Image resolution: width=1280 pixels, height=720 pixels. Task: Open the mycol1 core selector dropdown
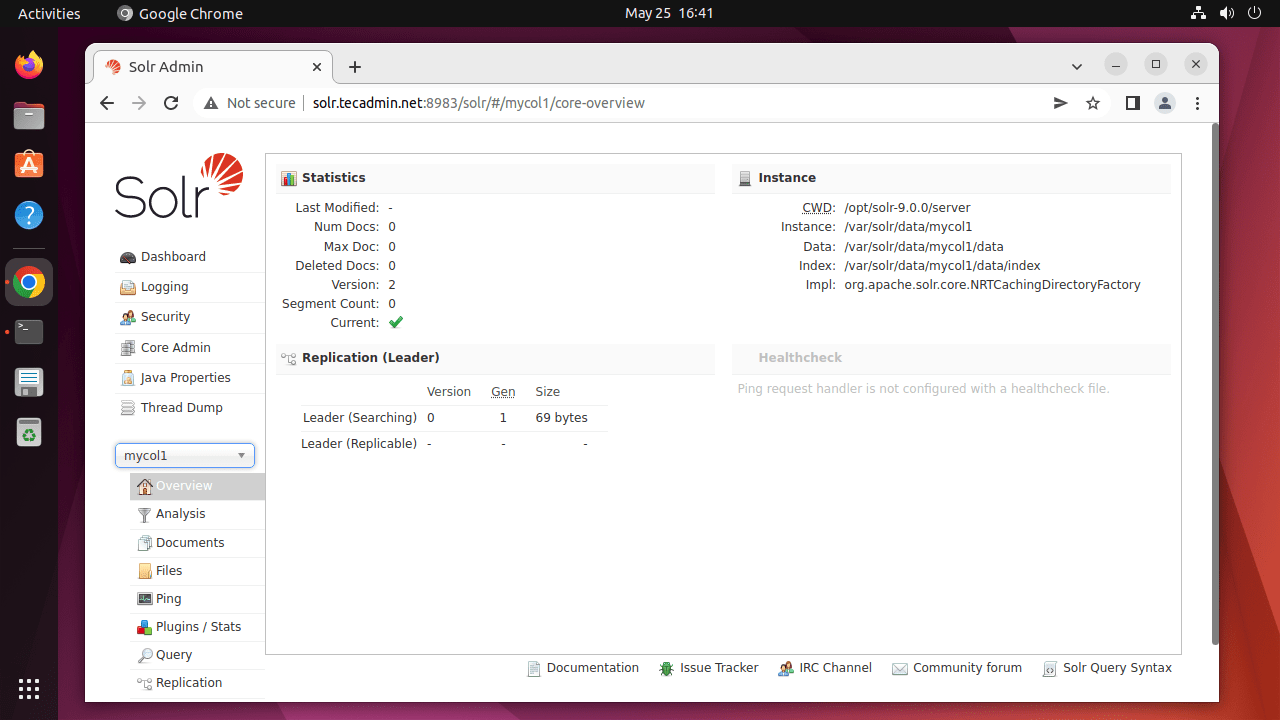coord(184,455)
